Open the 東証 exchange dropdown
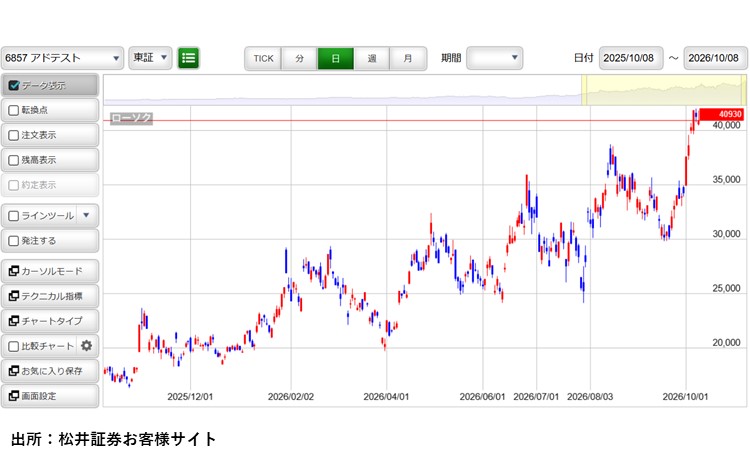Image resolution: width=750 pixels, height=454 pixels. [x=150, y=58]
